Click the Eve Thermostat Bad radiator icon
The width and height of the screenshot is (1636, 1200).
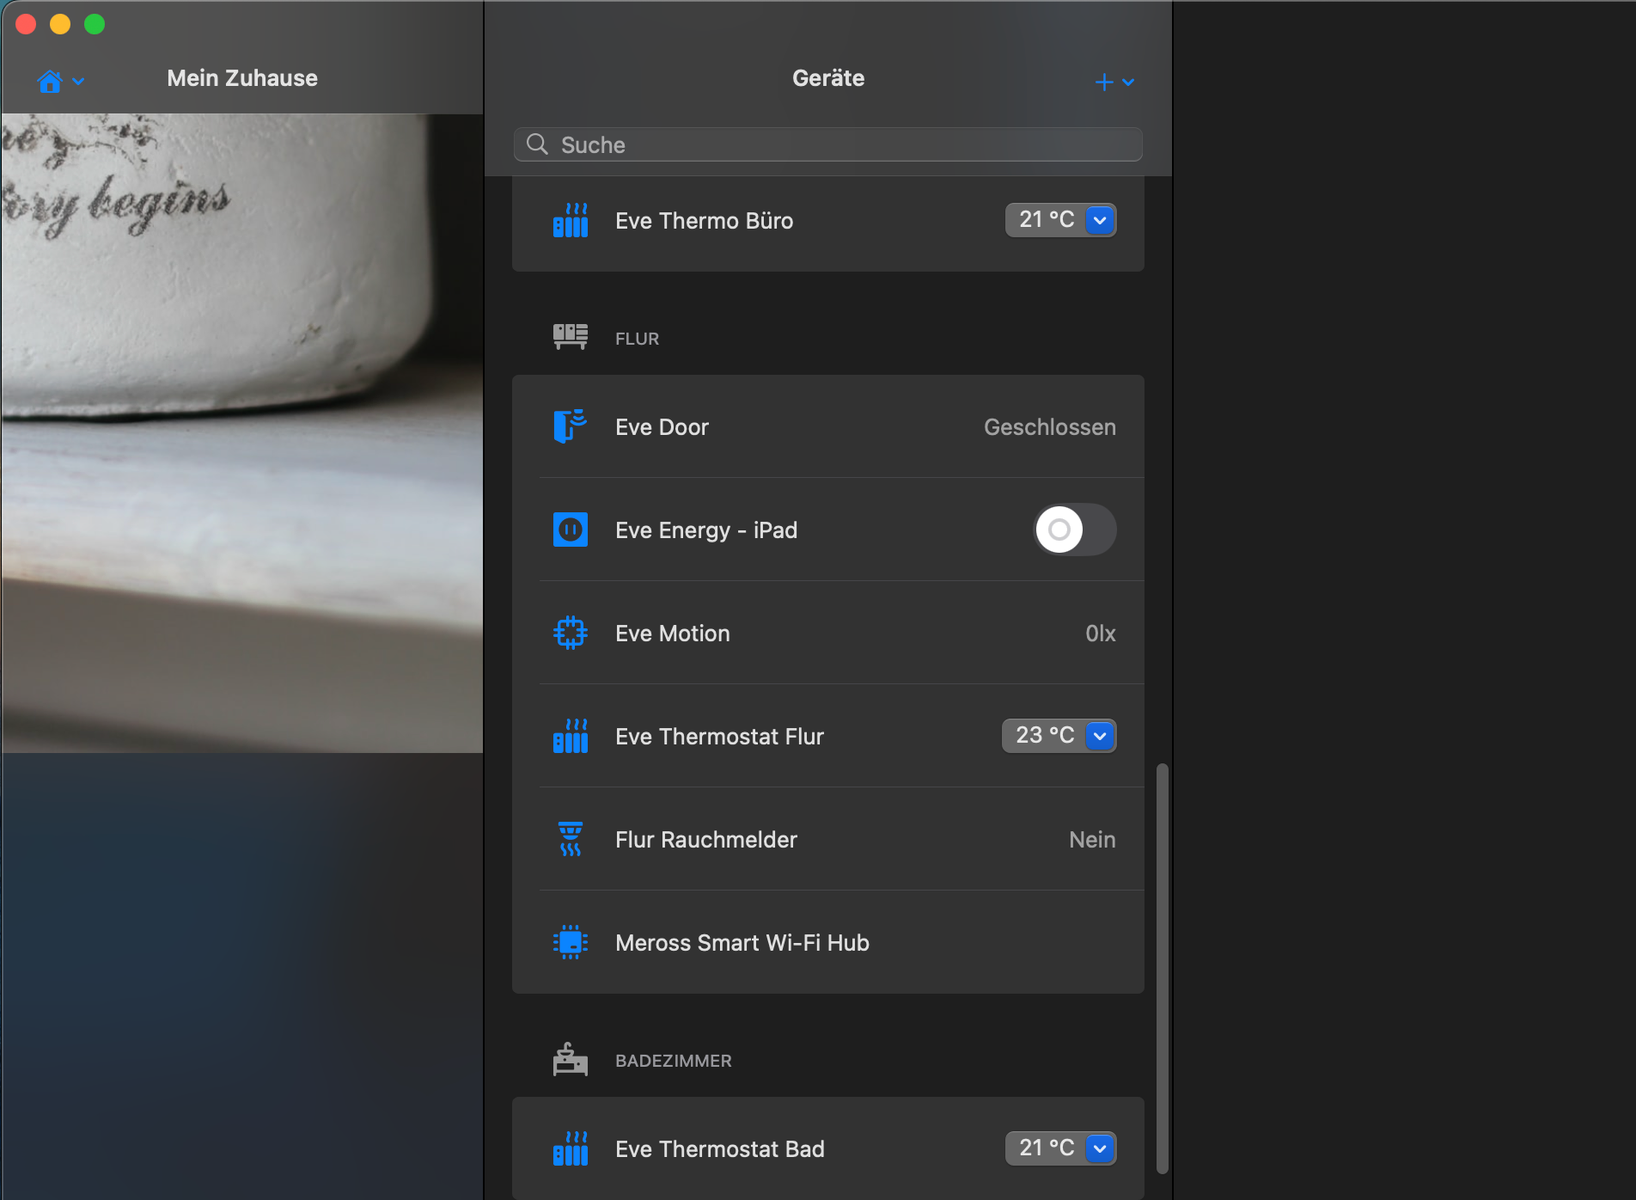click(570, 1149)
